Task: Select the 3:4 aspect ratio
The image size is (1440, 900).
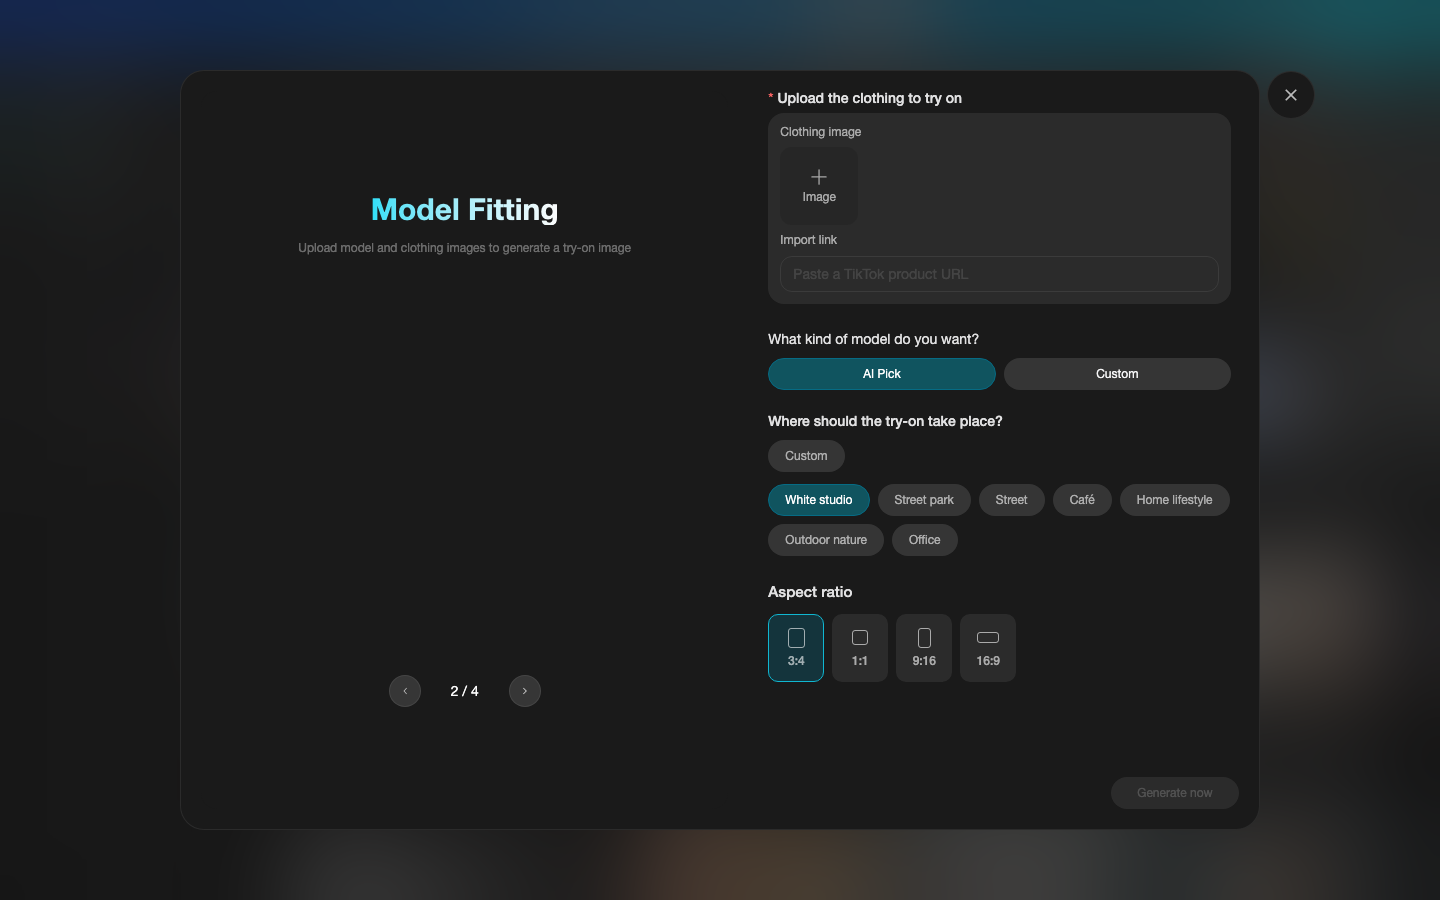Action: click(796, 648)
